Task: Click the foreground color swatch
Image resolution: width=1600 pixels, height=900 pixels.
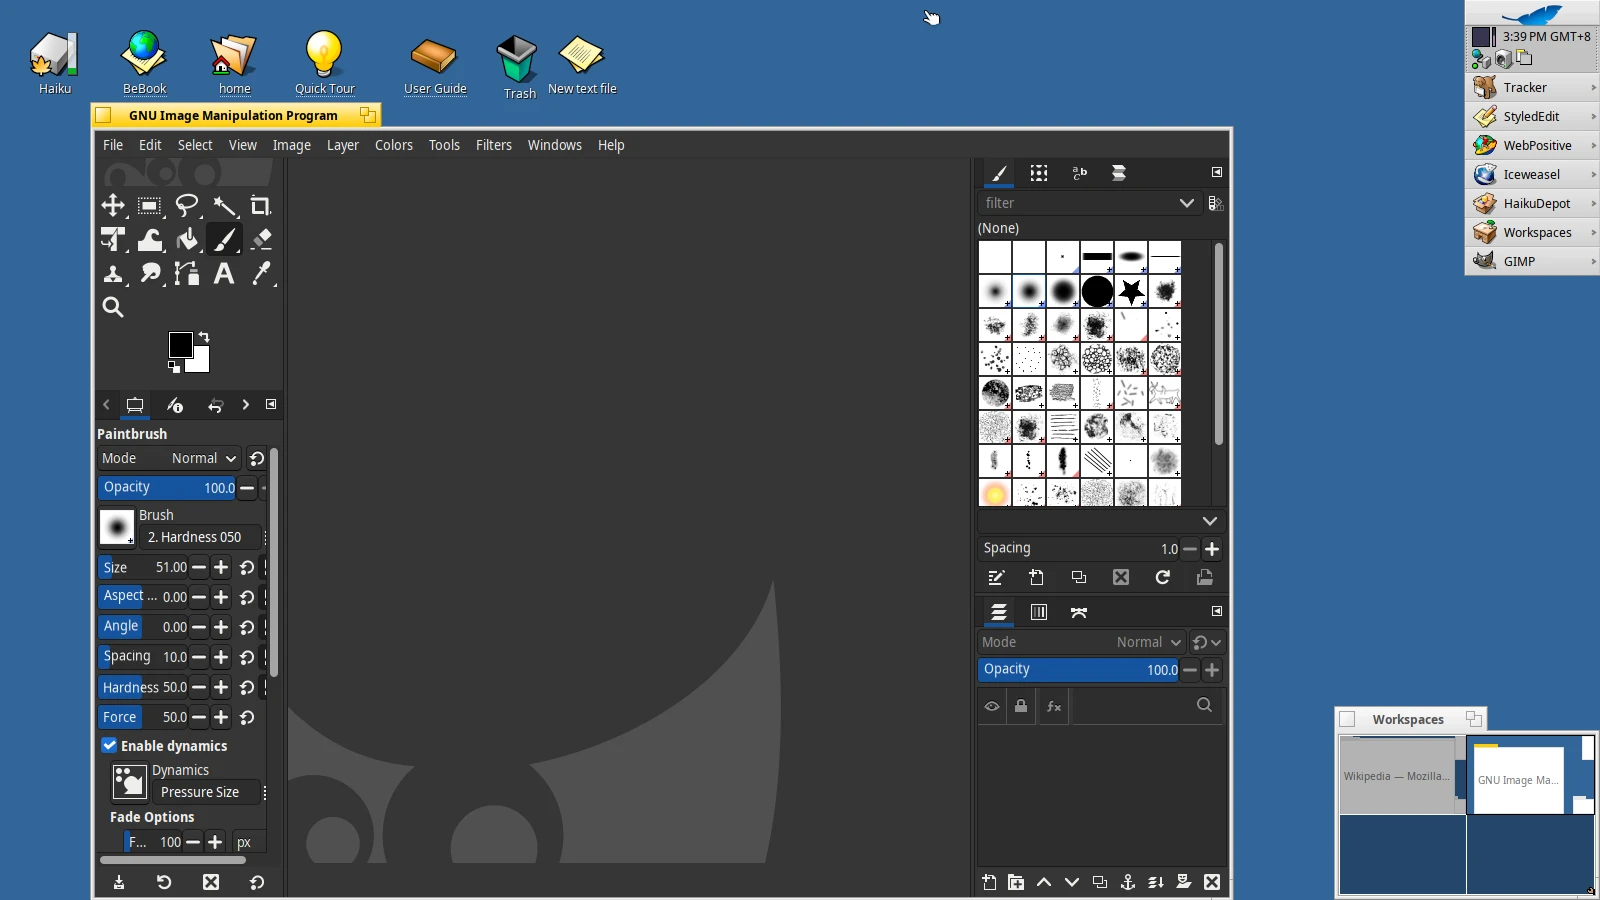Action: tap(181, 343)
